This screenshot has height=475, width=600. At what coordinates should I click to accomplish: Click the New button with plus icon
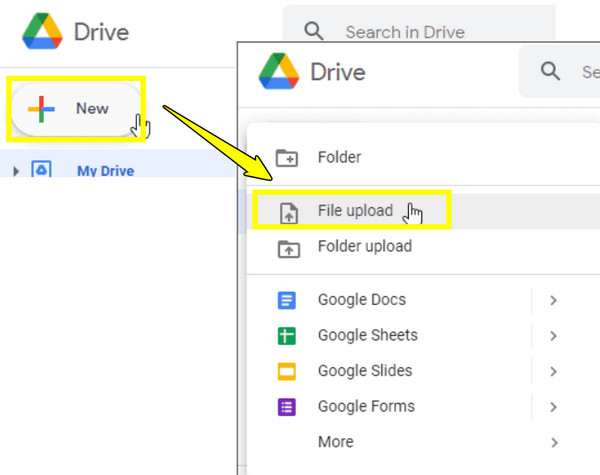[74, 108]
